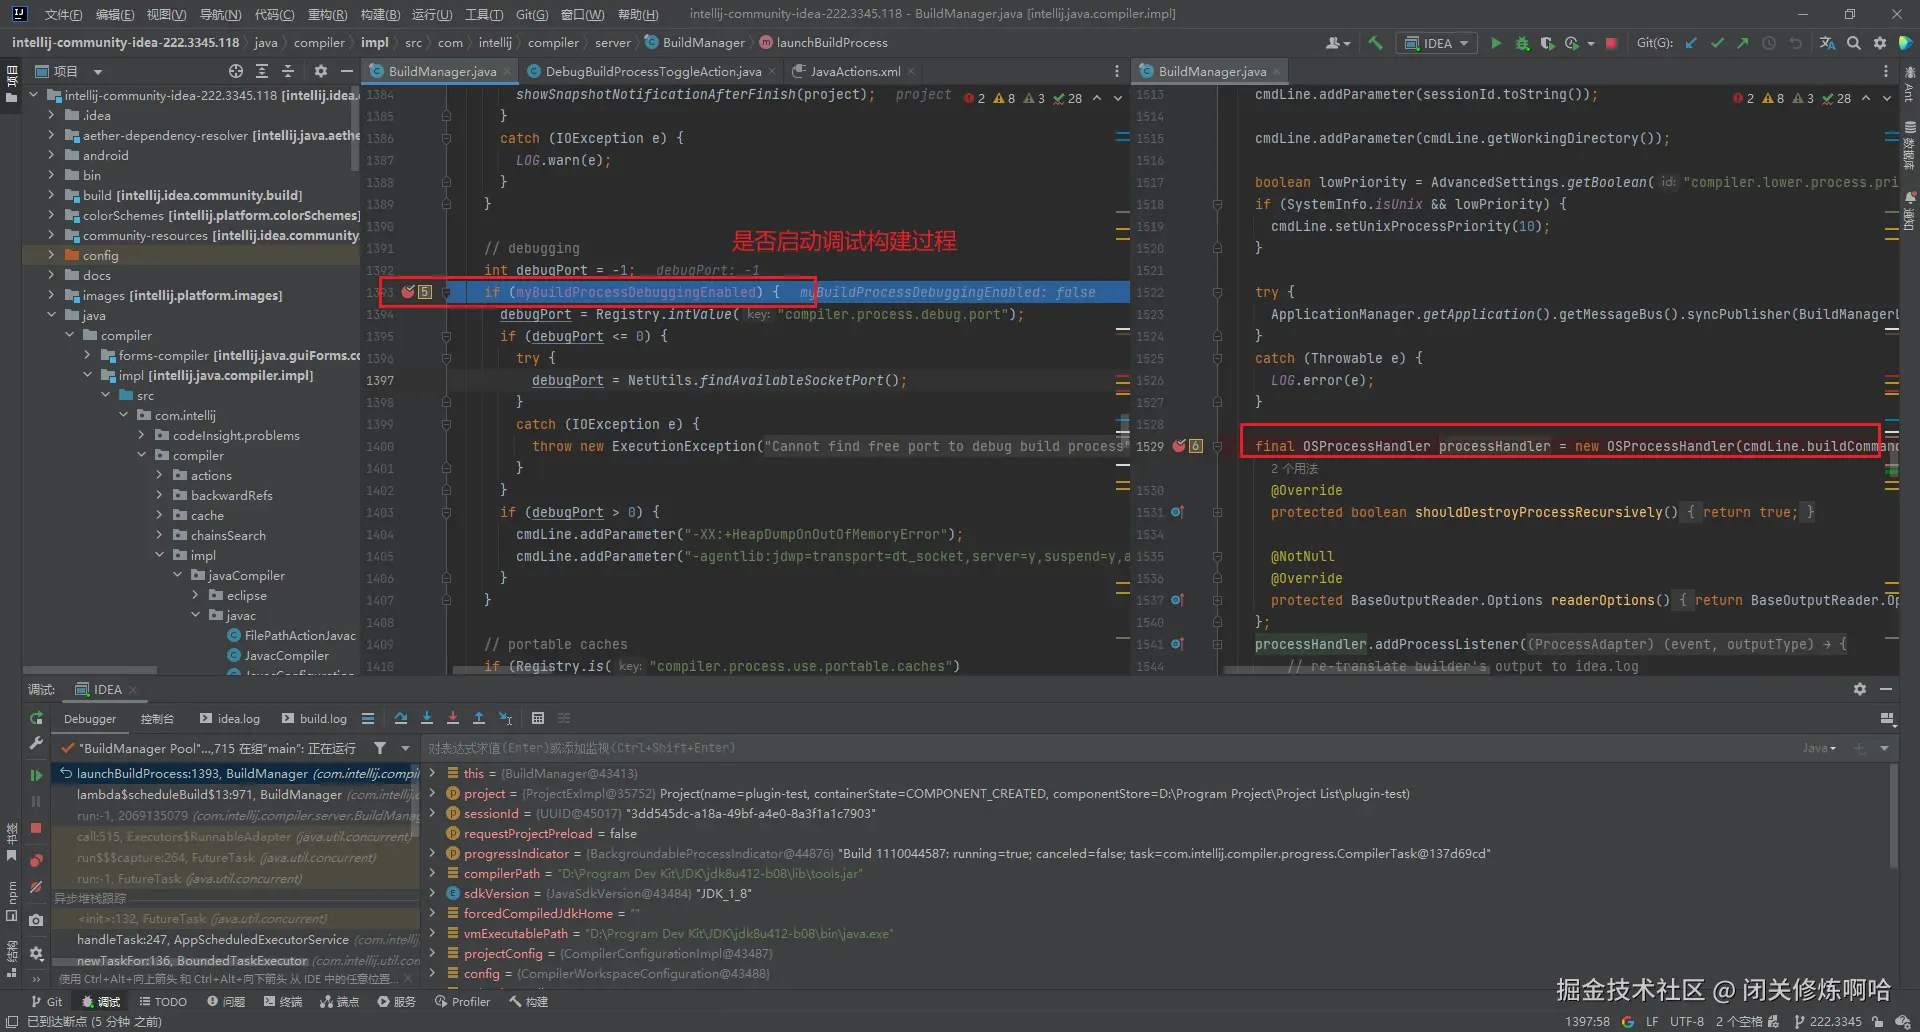
Task: Click the Debug bug icon in toolbar
Action: click(1522, 43)
